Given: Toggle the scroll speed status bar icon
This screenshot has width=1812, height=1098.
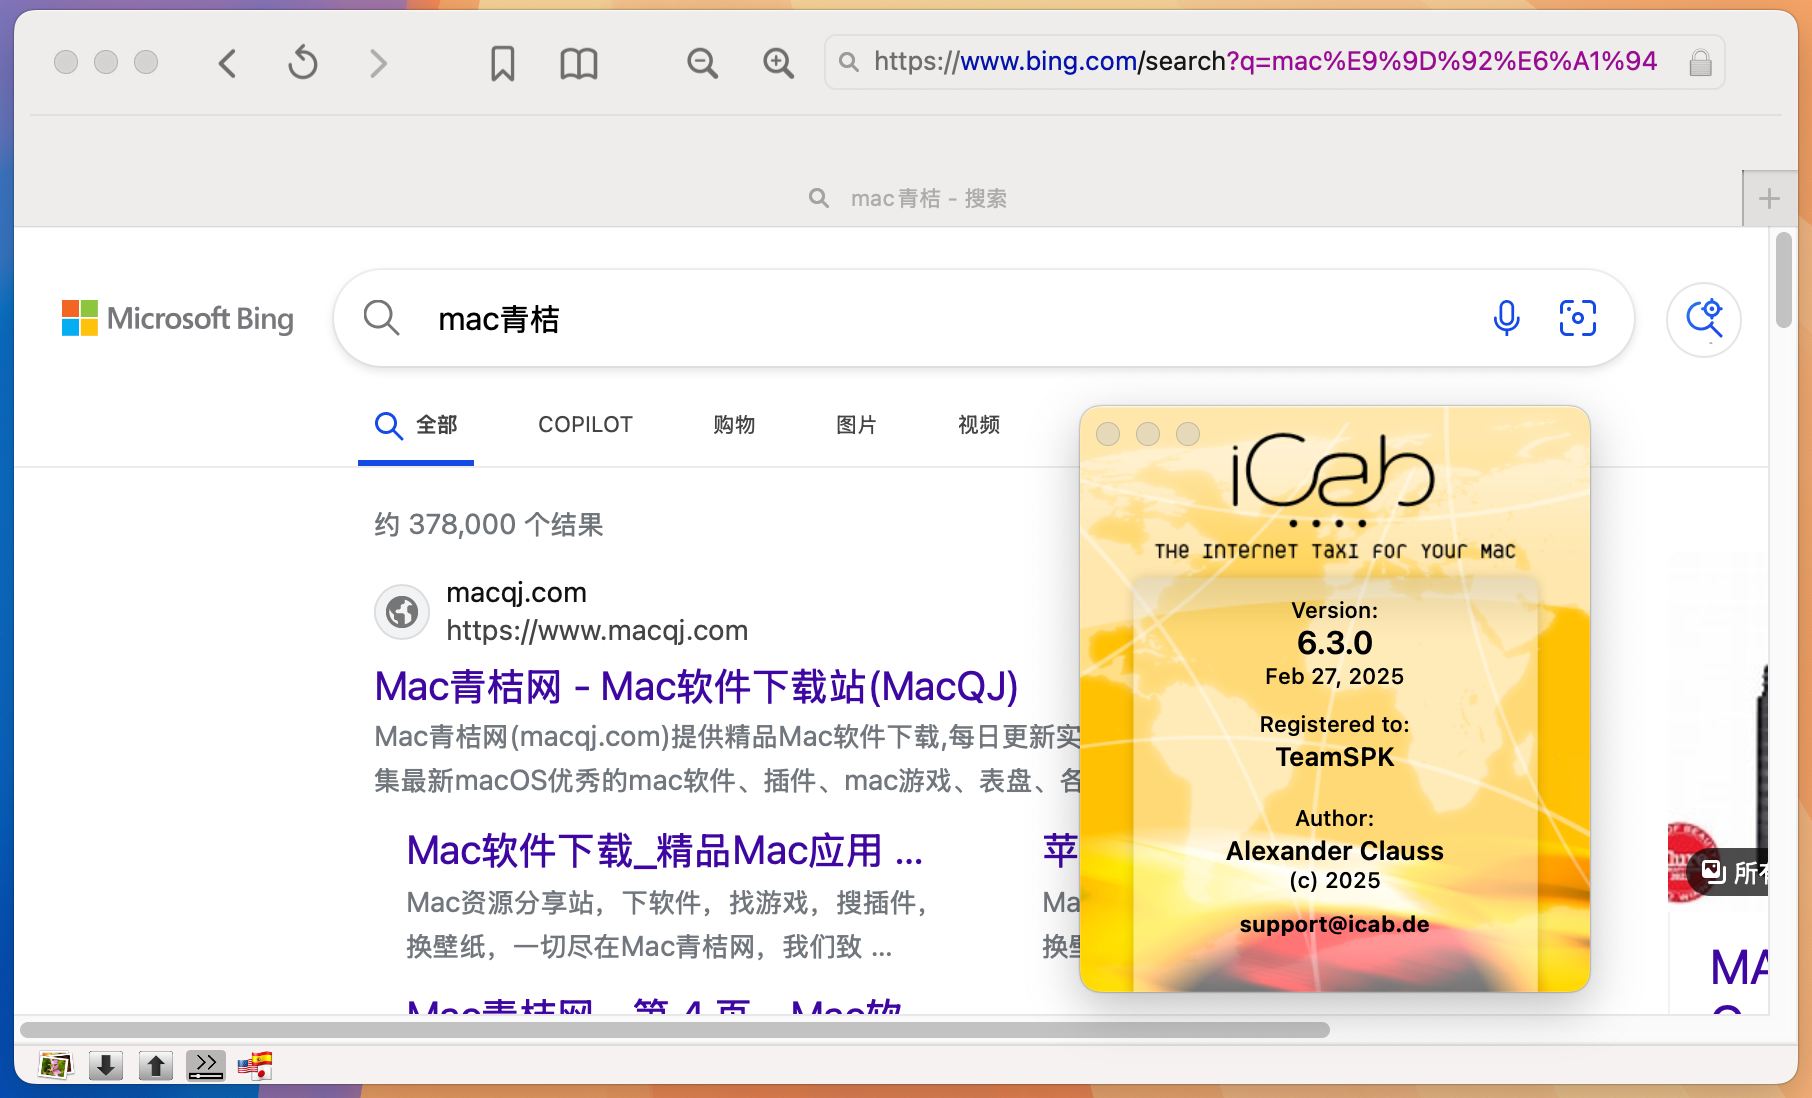Looking at the screenshot, I should coord(206,1066).
